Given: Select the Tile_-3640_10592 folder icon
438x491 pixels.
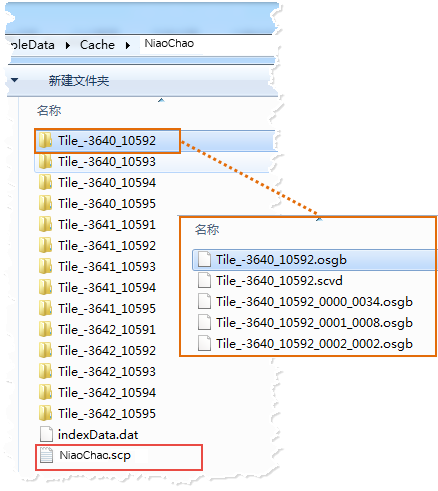Looking at the screenshot, I should (x=45, y=140).
